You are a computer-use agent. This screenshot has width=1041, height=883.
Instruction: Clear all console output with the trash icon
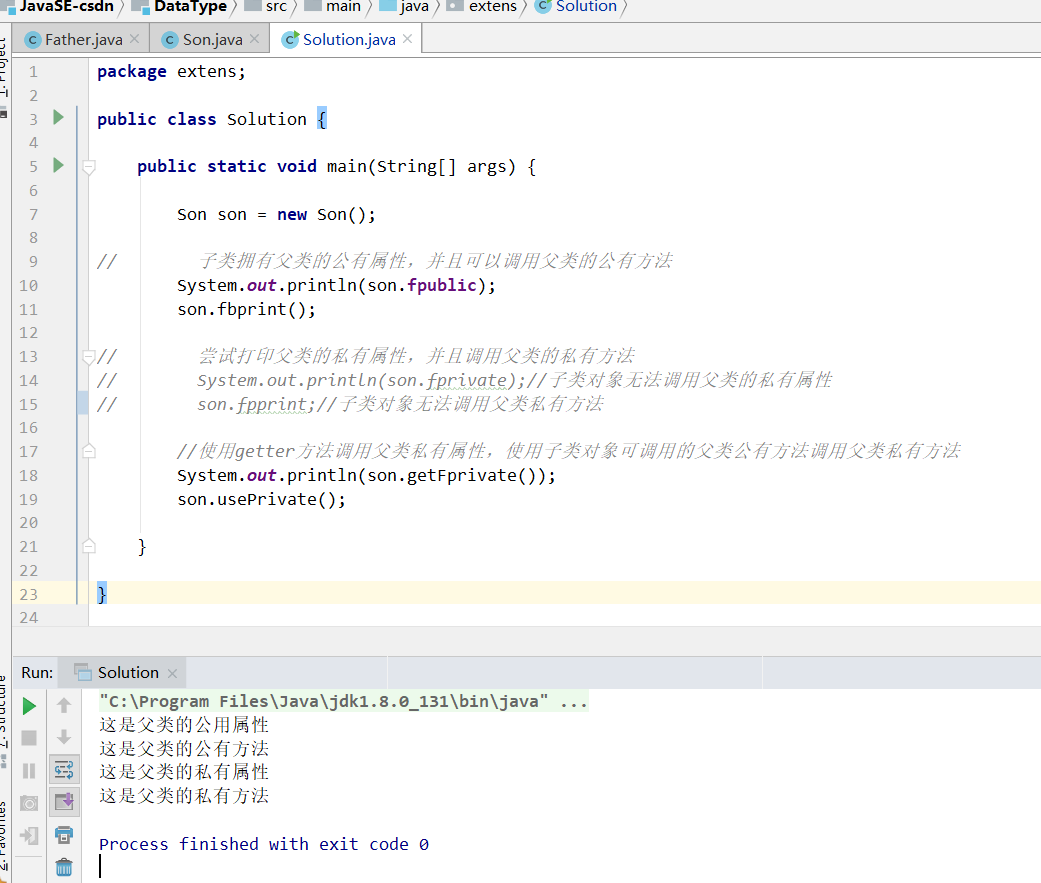pos(64,867)
